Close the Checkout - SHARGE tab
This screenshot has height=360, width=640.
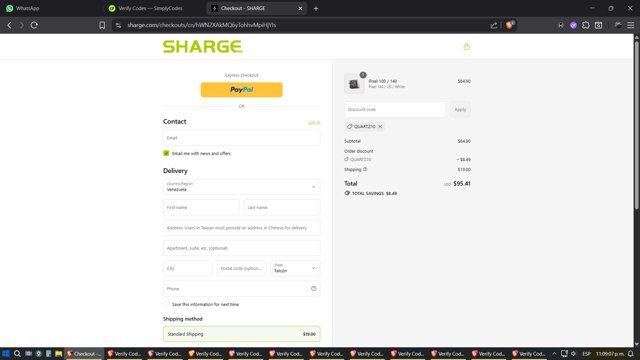click(x=300, y=8)
